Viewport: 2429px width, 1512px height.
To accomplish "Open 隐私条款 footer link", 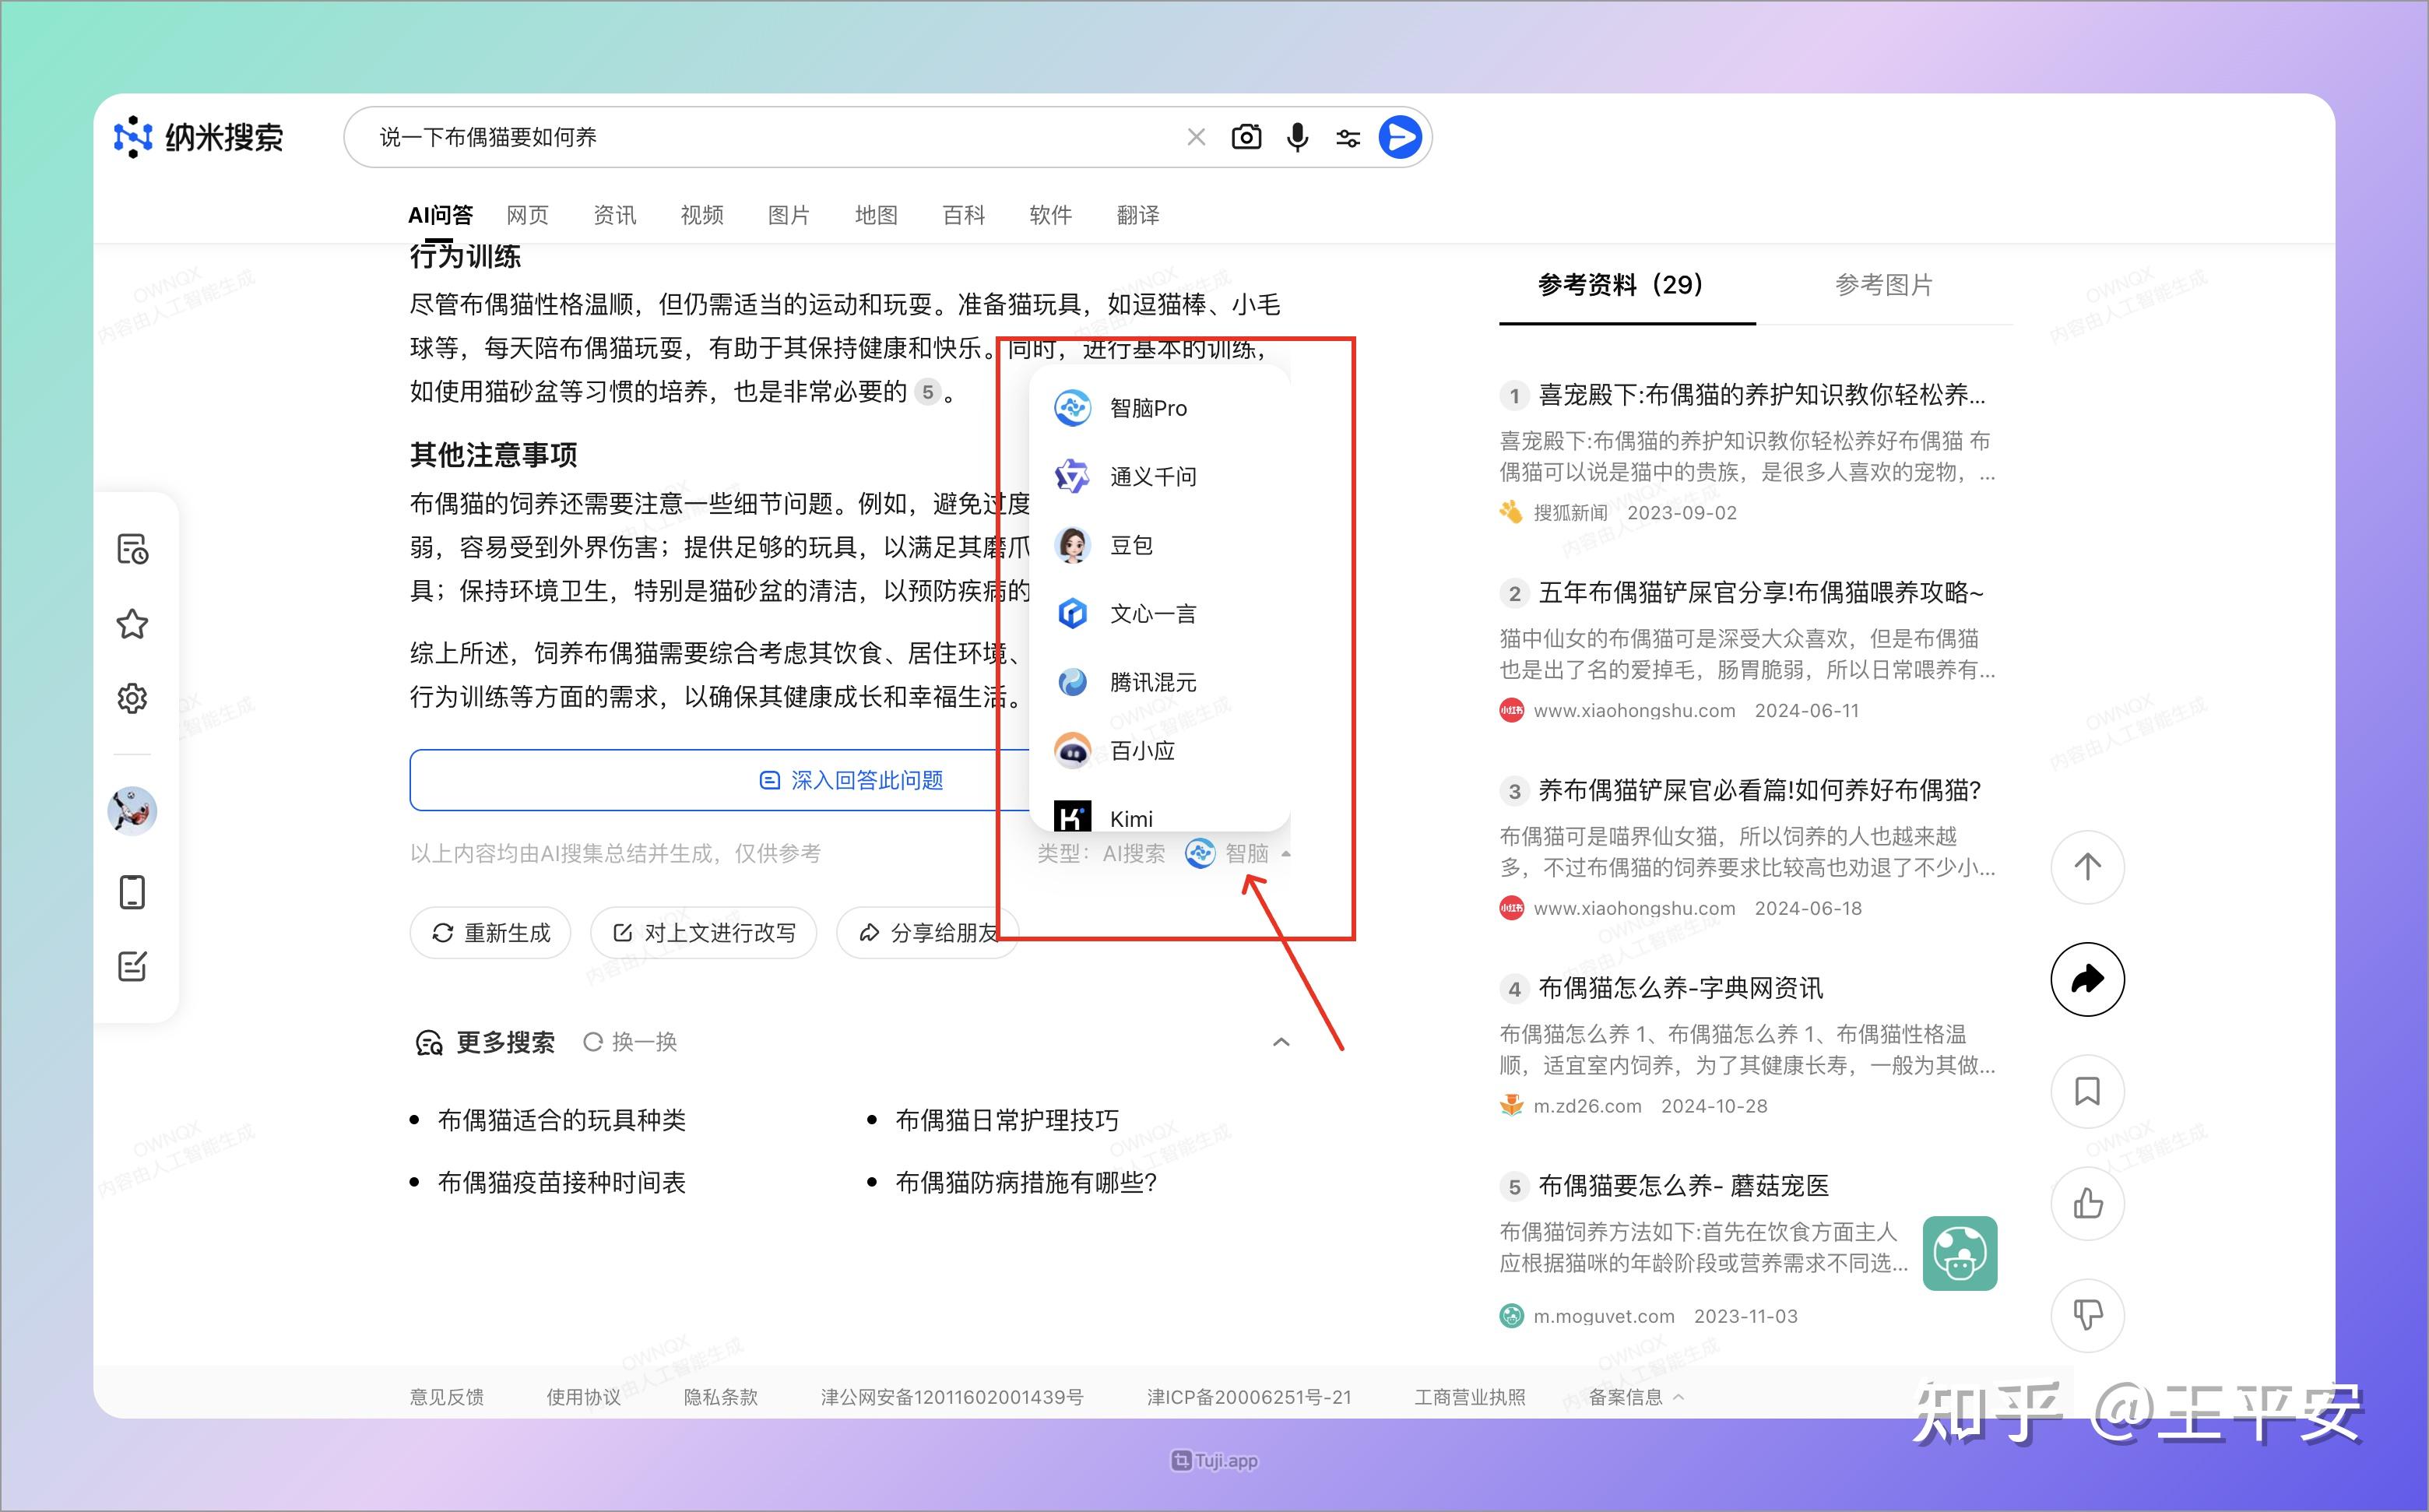I will coord(720,1397).
